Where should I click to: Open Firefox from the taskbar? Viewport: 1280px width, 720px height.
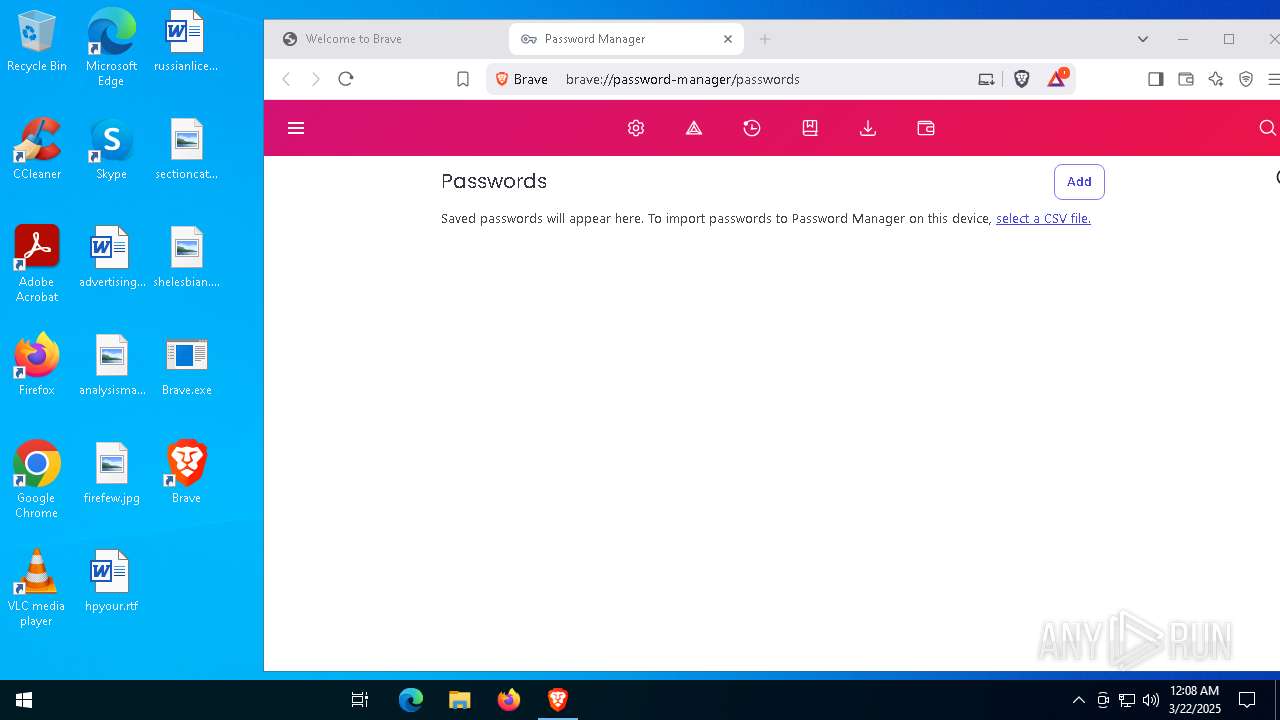coord(508,700)
